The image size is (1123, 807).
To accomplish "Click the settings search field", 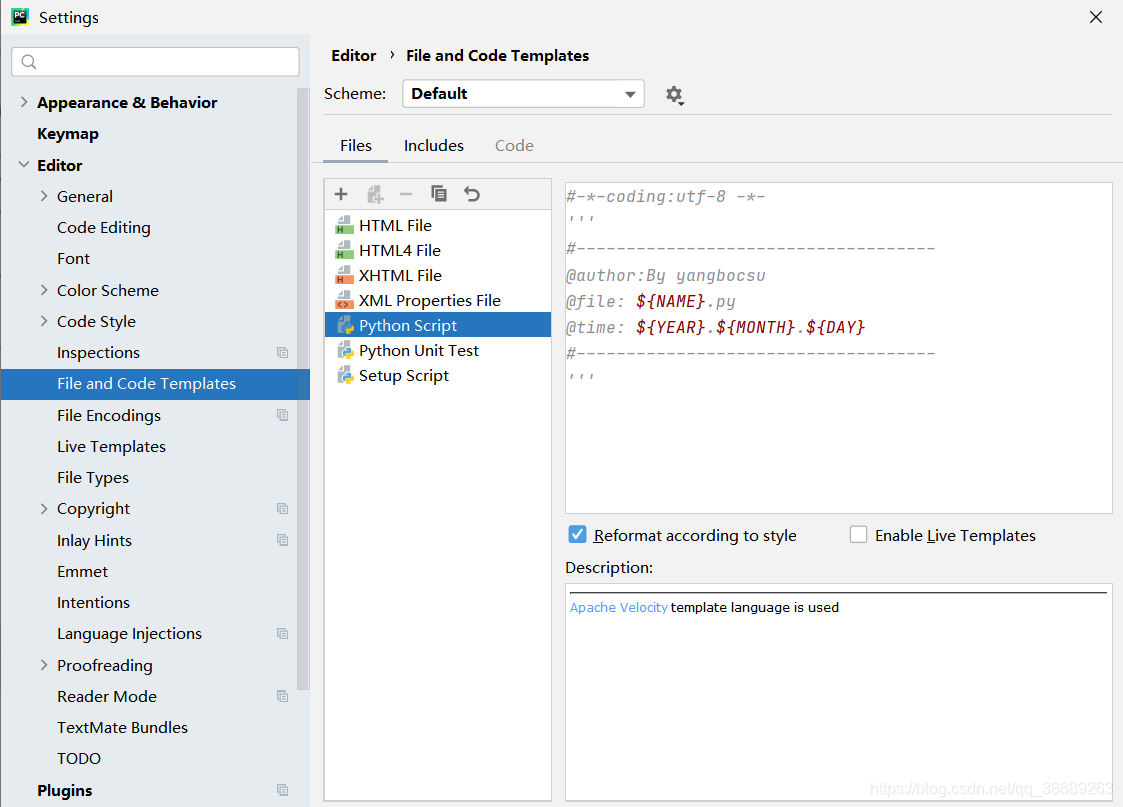I will tap(155, 61).
